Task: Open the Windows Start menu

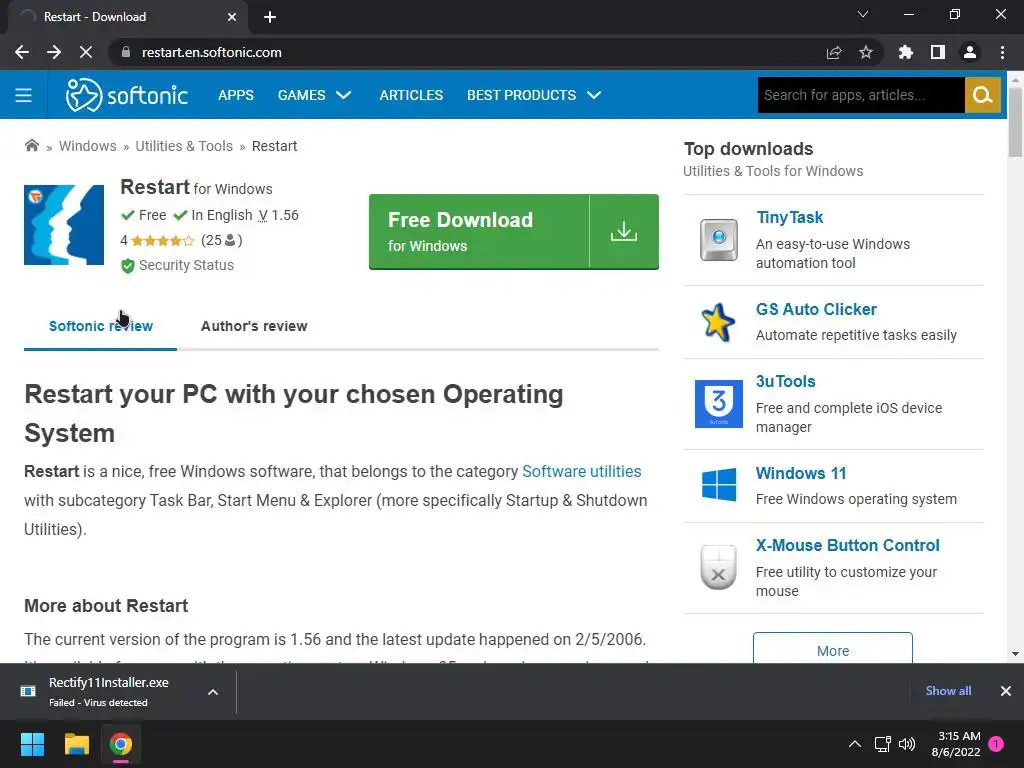Action: pos(32,744)
